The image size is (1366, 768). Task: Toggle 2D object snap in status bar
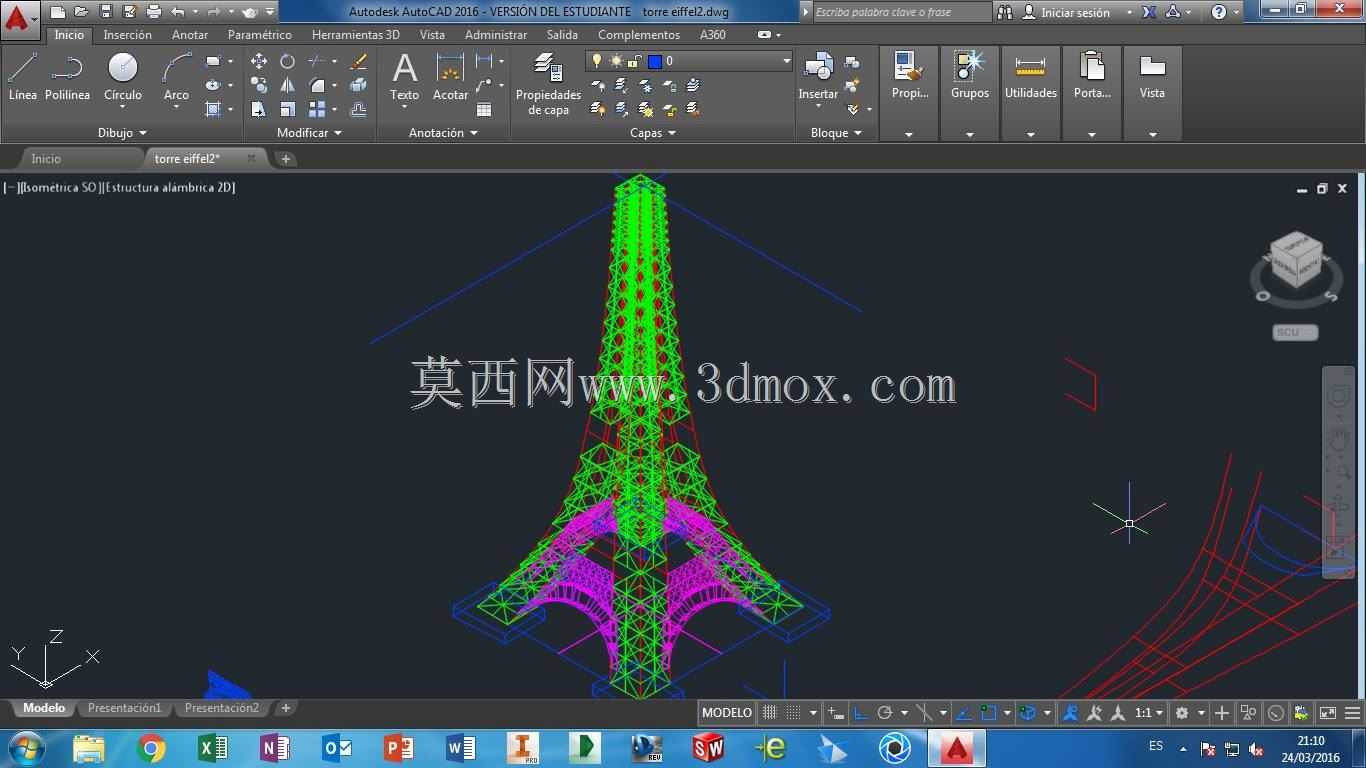pyautogui.click(x=989, y=713)
